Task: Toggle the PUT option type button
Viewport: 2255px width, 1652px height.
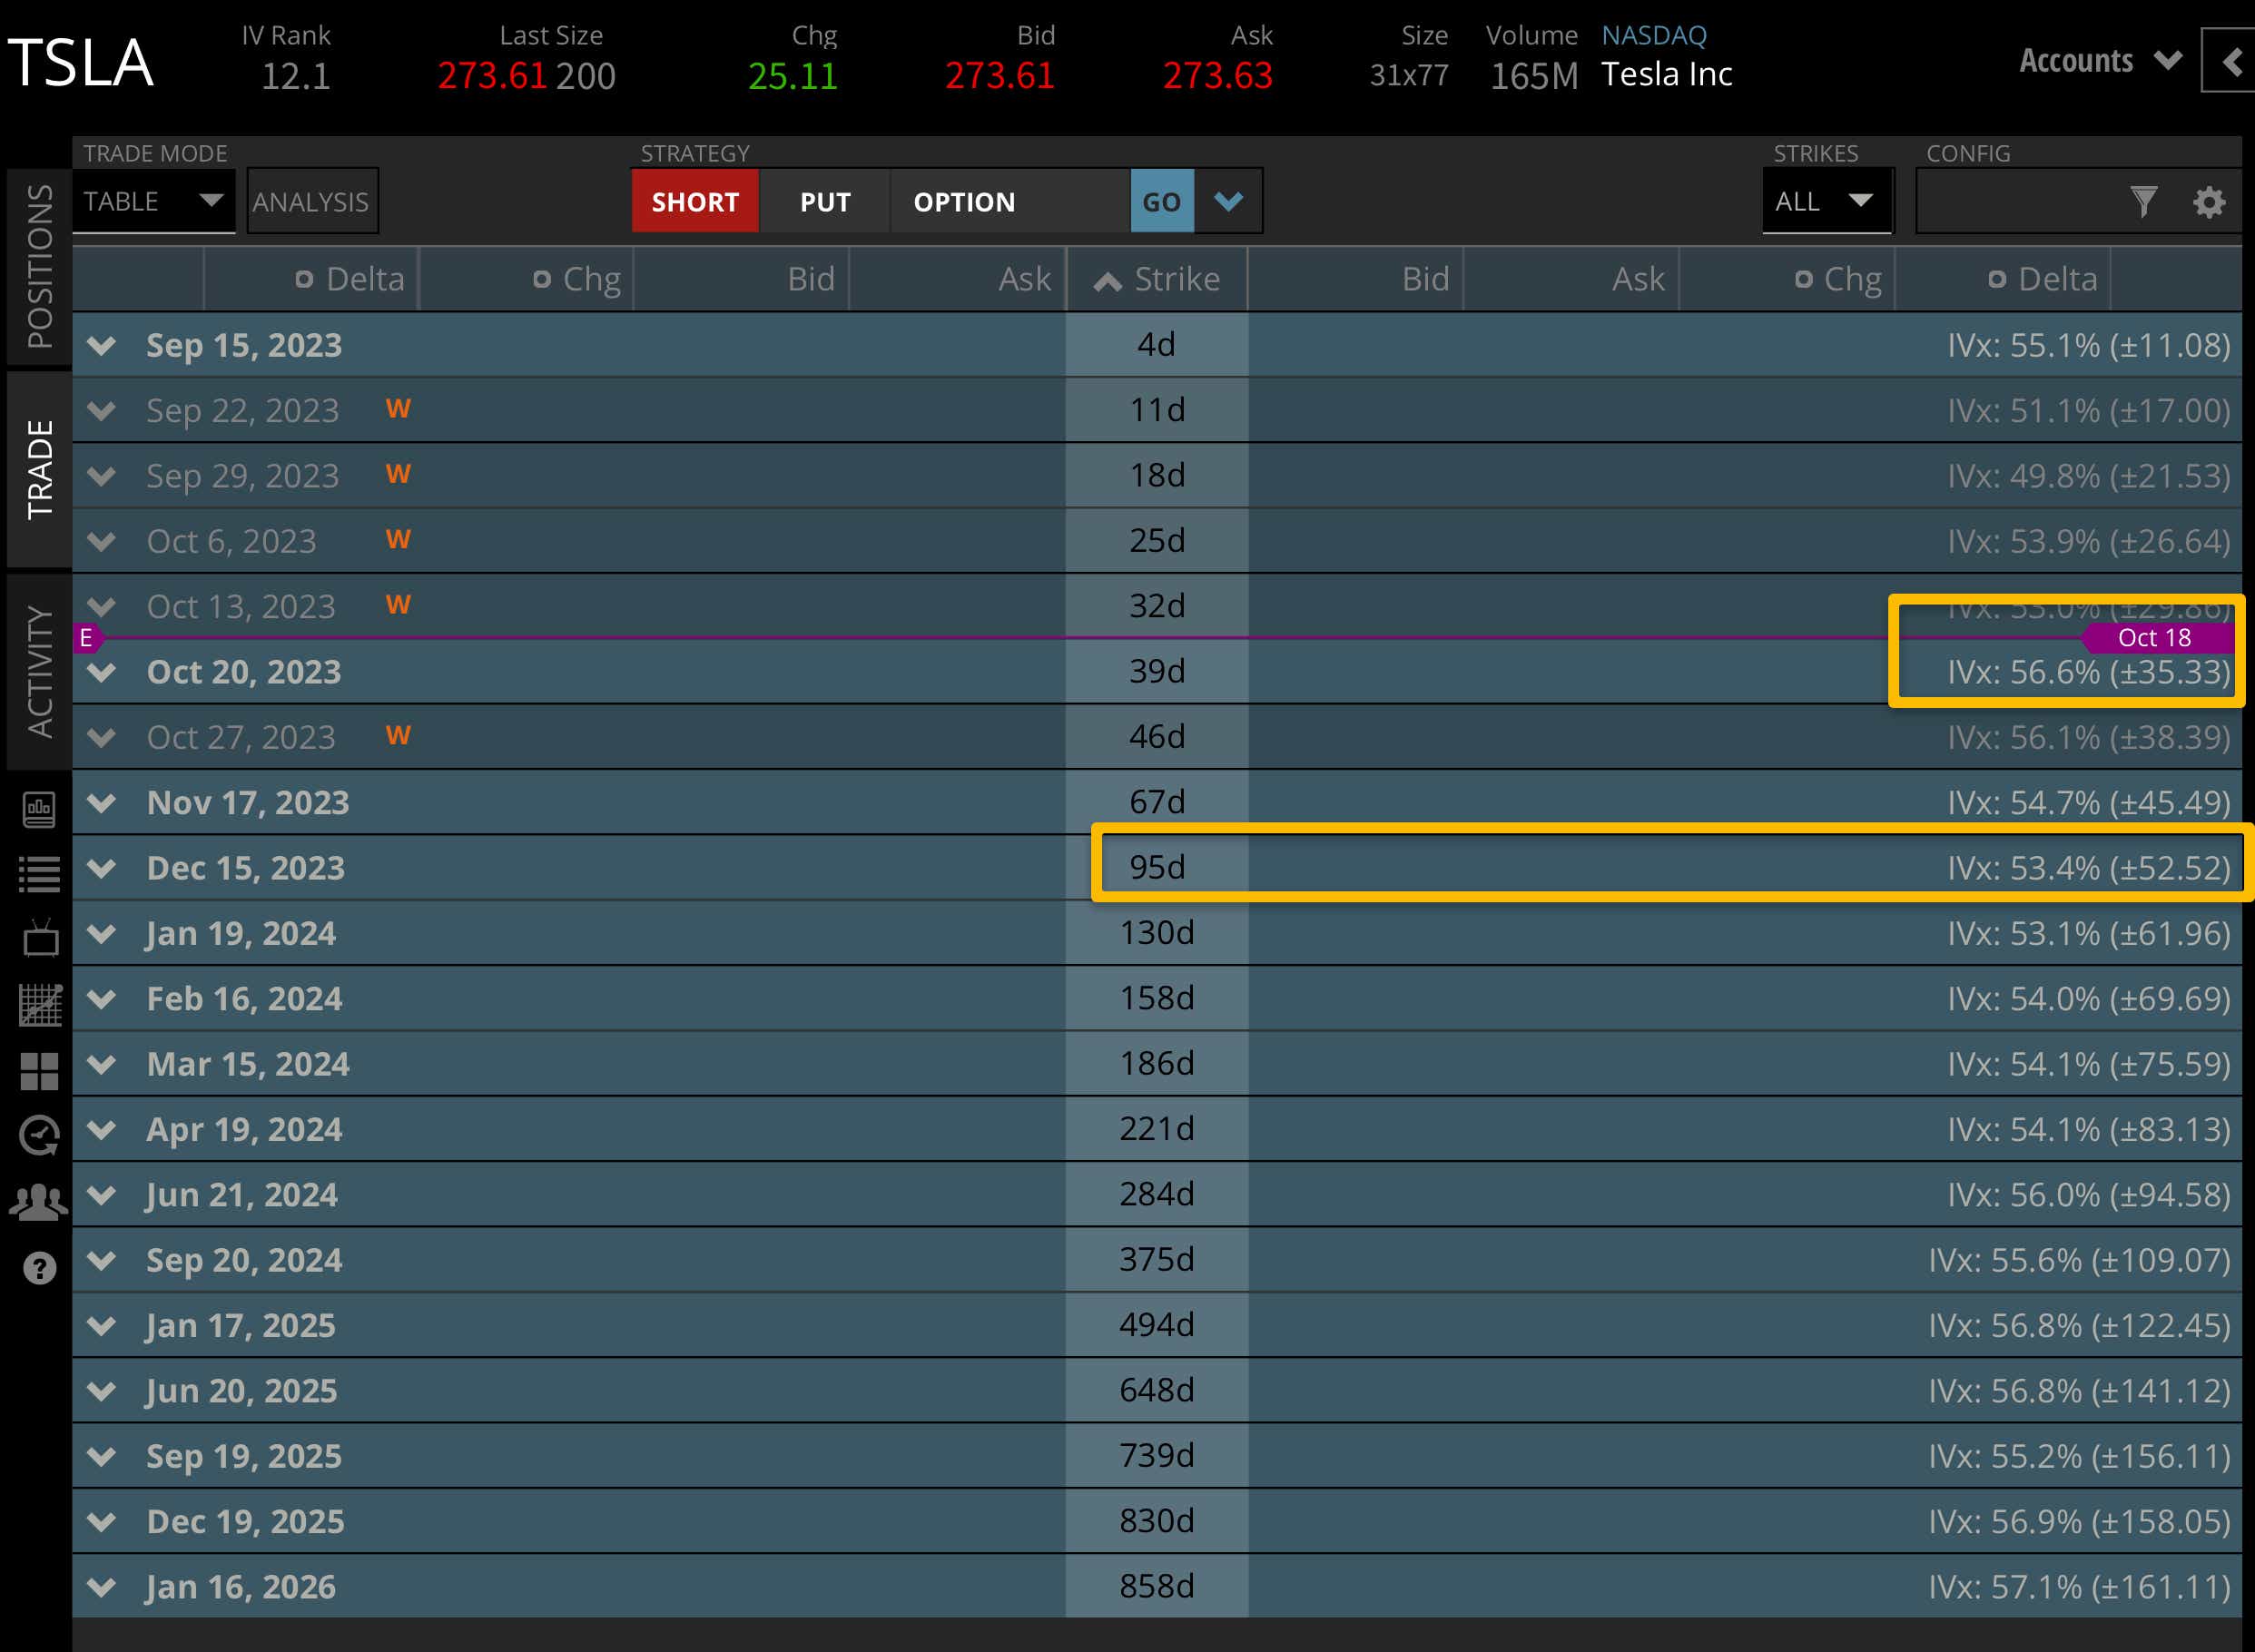Action: [825, 202]
